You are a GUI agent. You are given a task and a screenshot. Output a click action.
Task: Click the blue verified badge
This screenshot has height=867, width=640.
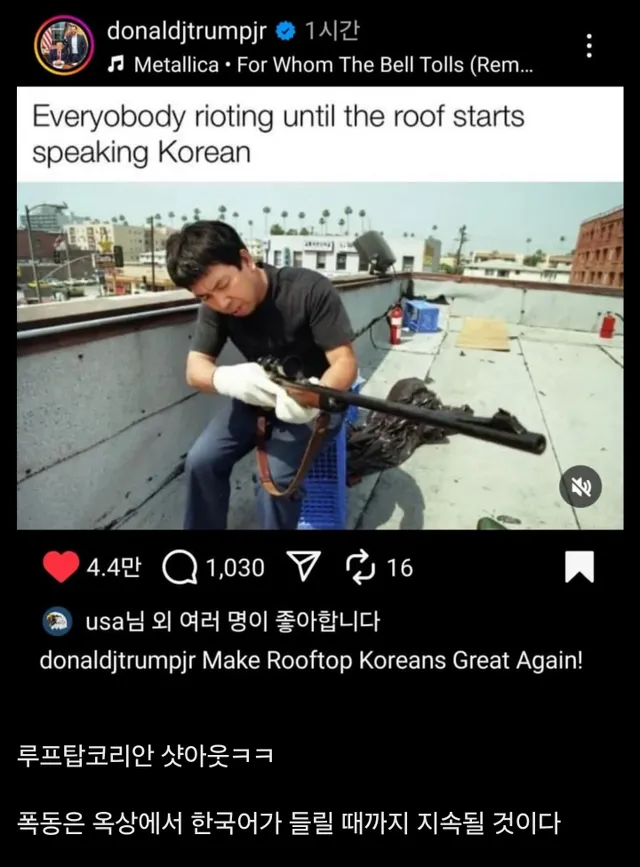285,31
